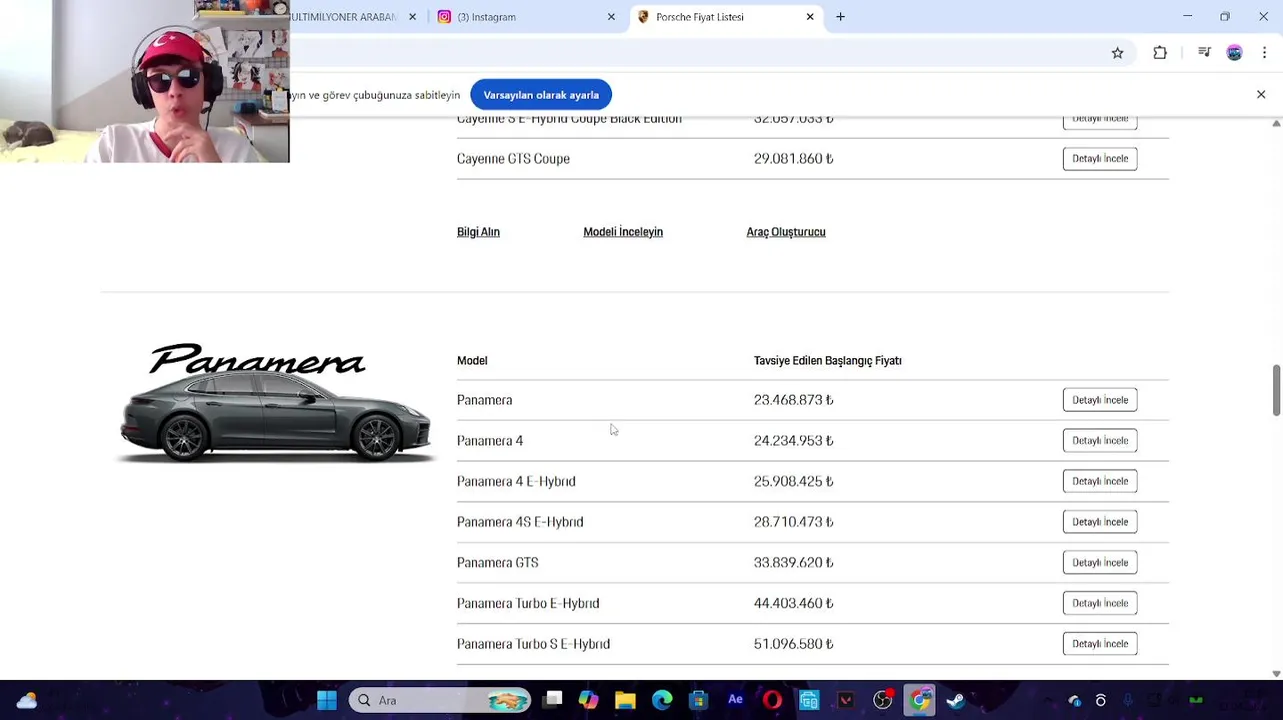Open Opera browser from the taskbar

coord(772,701)
